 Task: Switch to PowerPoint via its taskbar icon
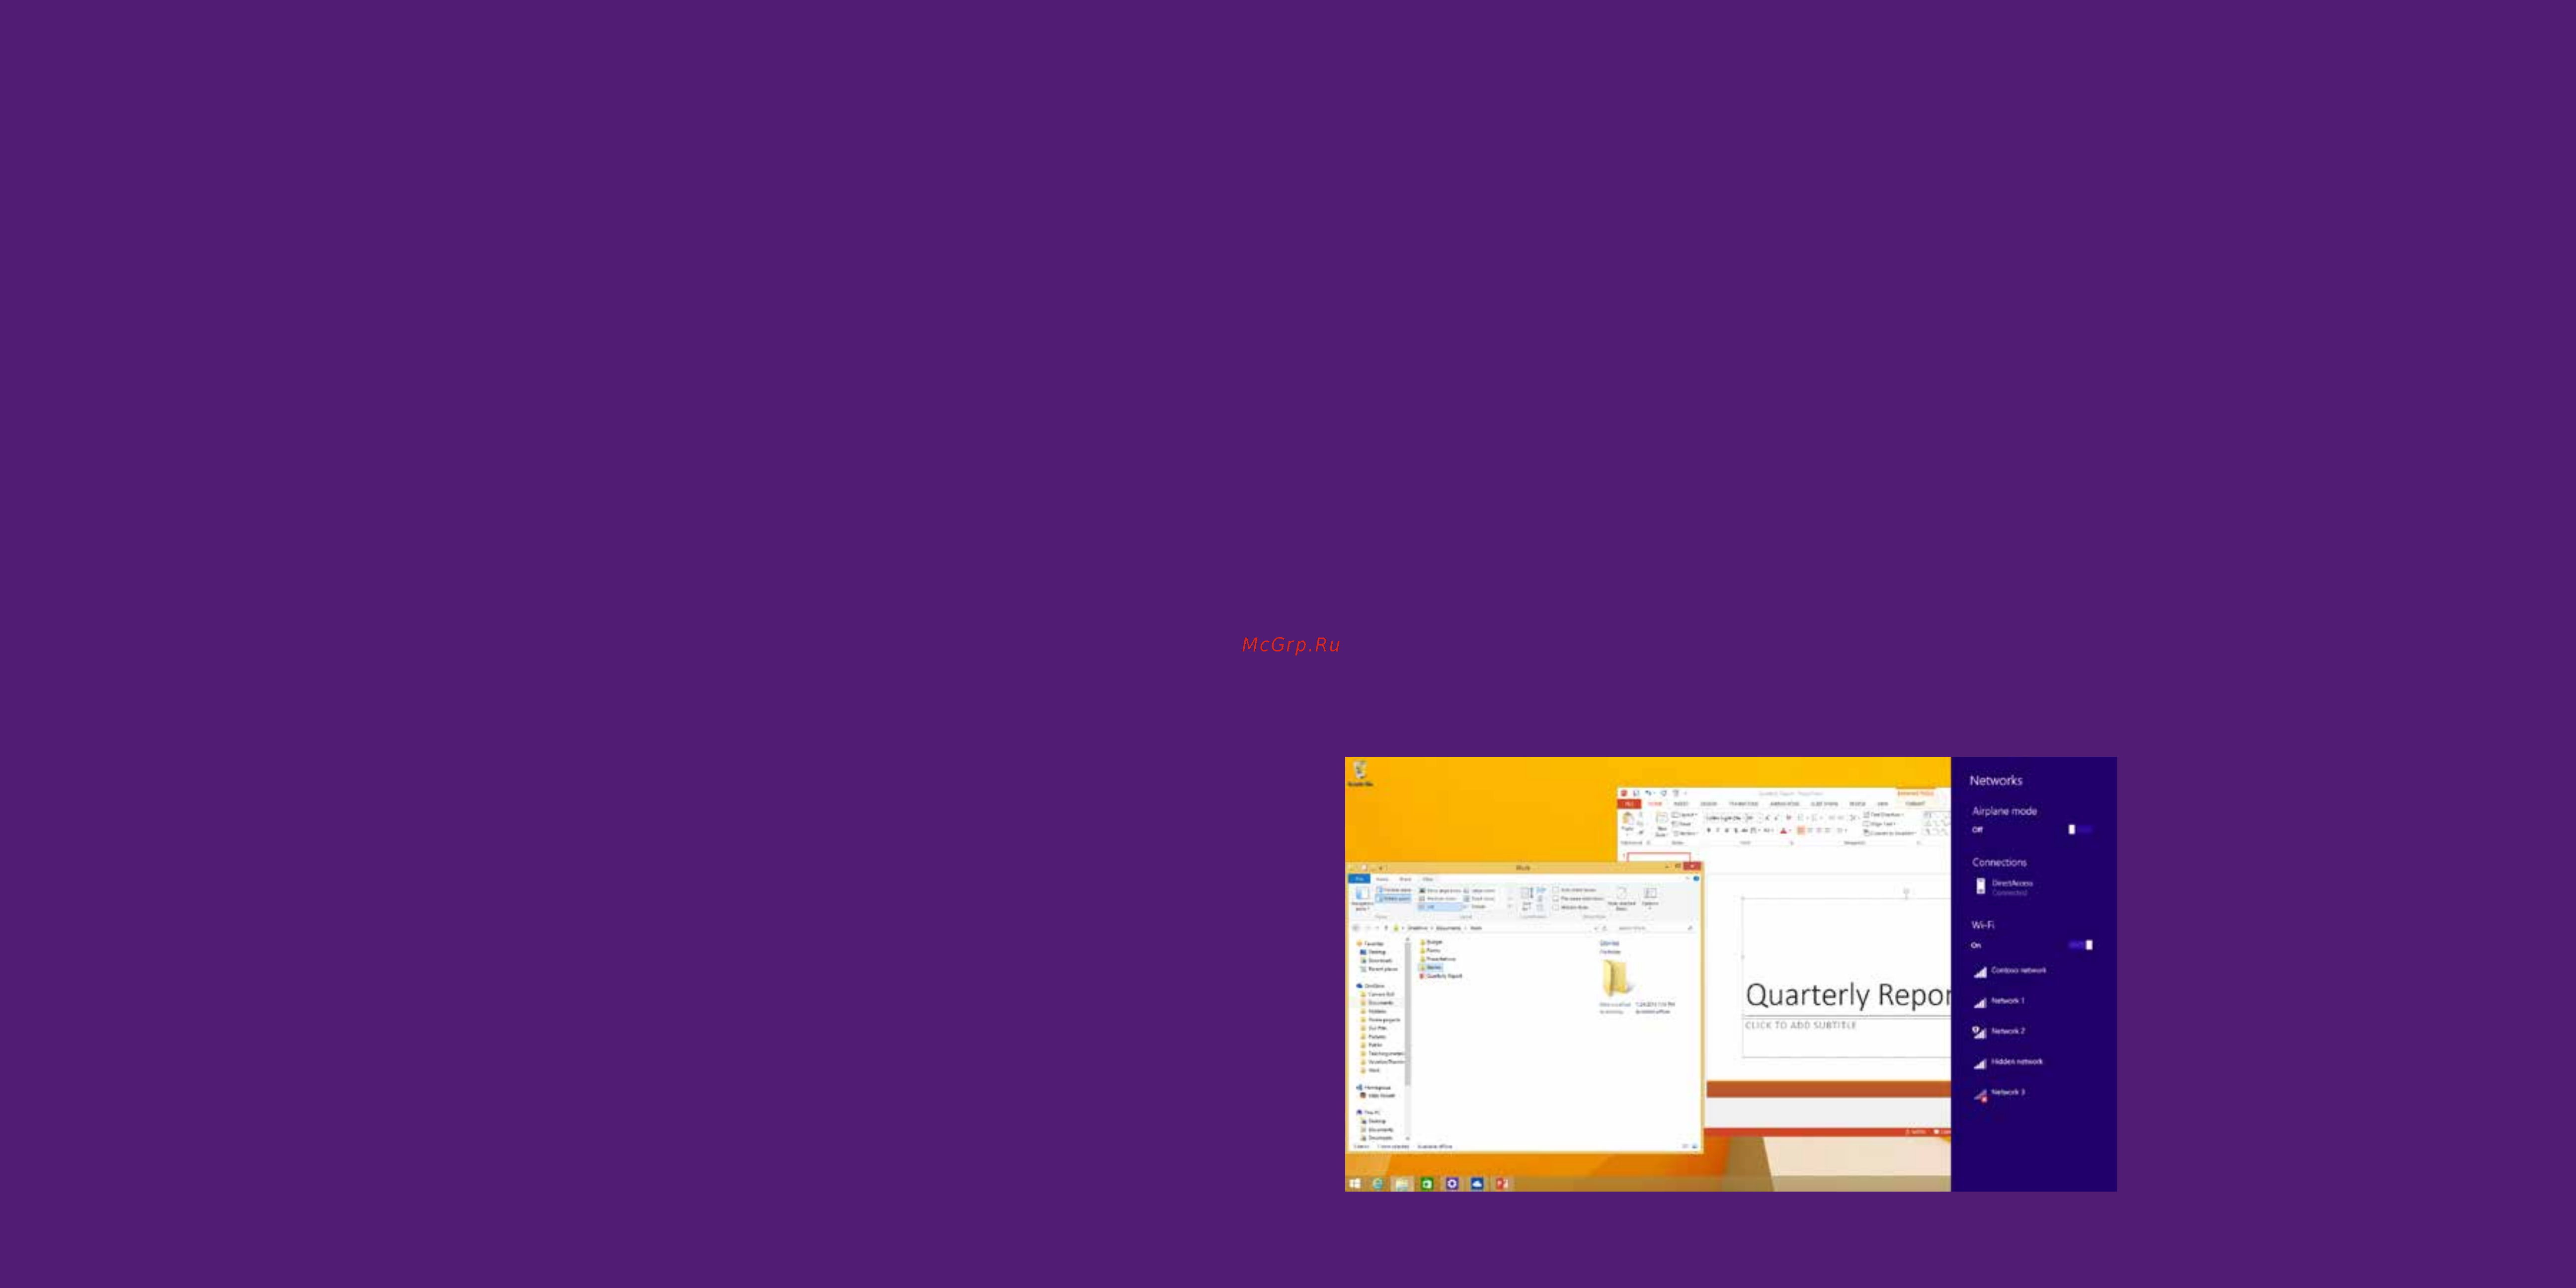pos(1502,1183)
